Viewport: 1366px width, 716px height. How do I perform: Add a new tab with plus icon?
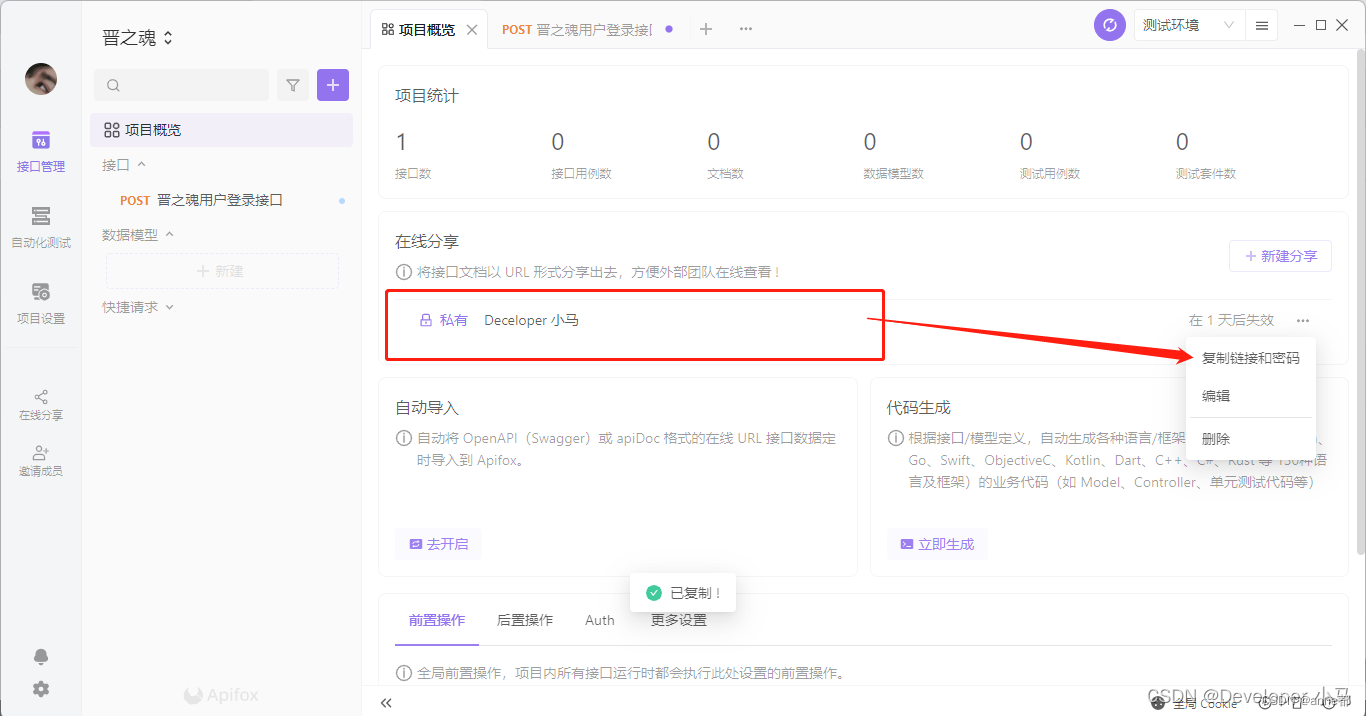[x=706, y=29]
